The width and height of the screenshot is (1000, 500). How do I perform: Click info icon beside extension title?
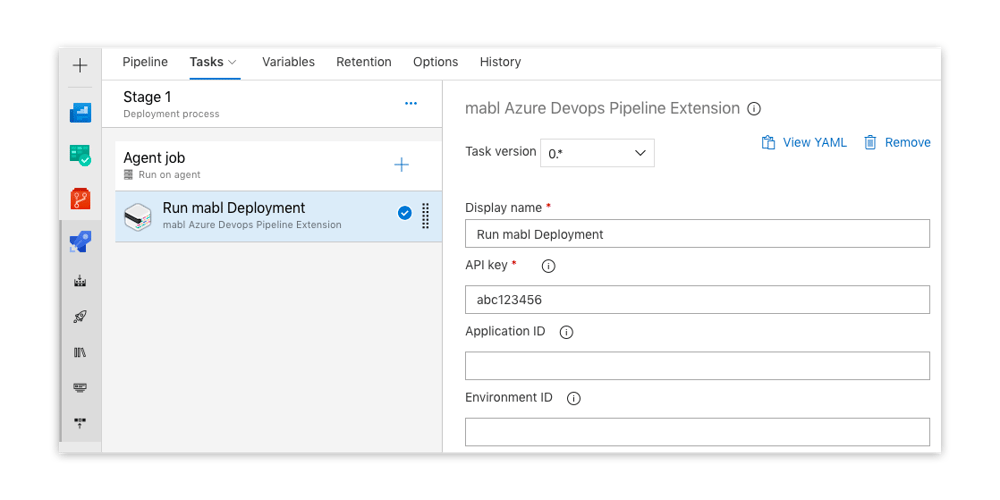(753, 109)
